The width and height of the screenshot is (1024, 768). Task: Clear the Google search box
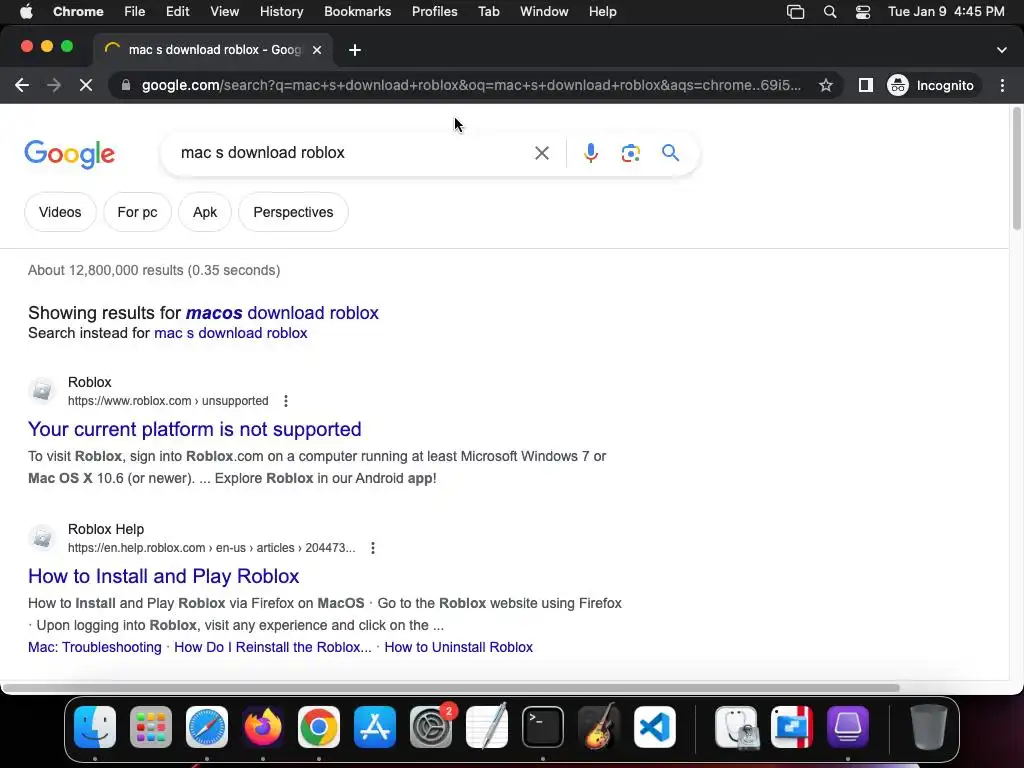tap(541, 153)
